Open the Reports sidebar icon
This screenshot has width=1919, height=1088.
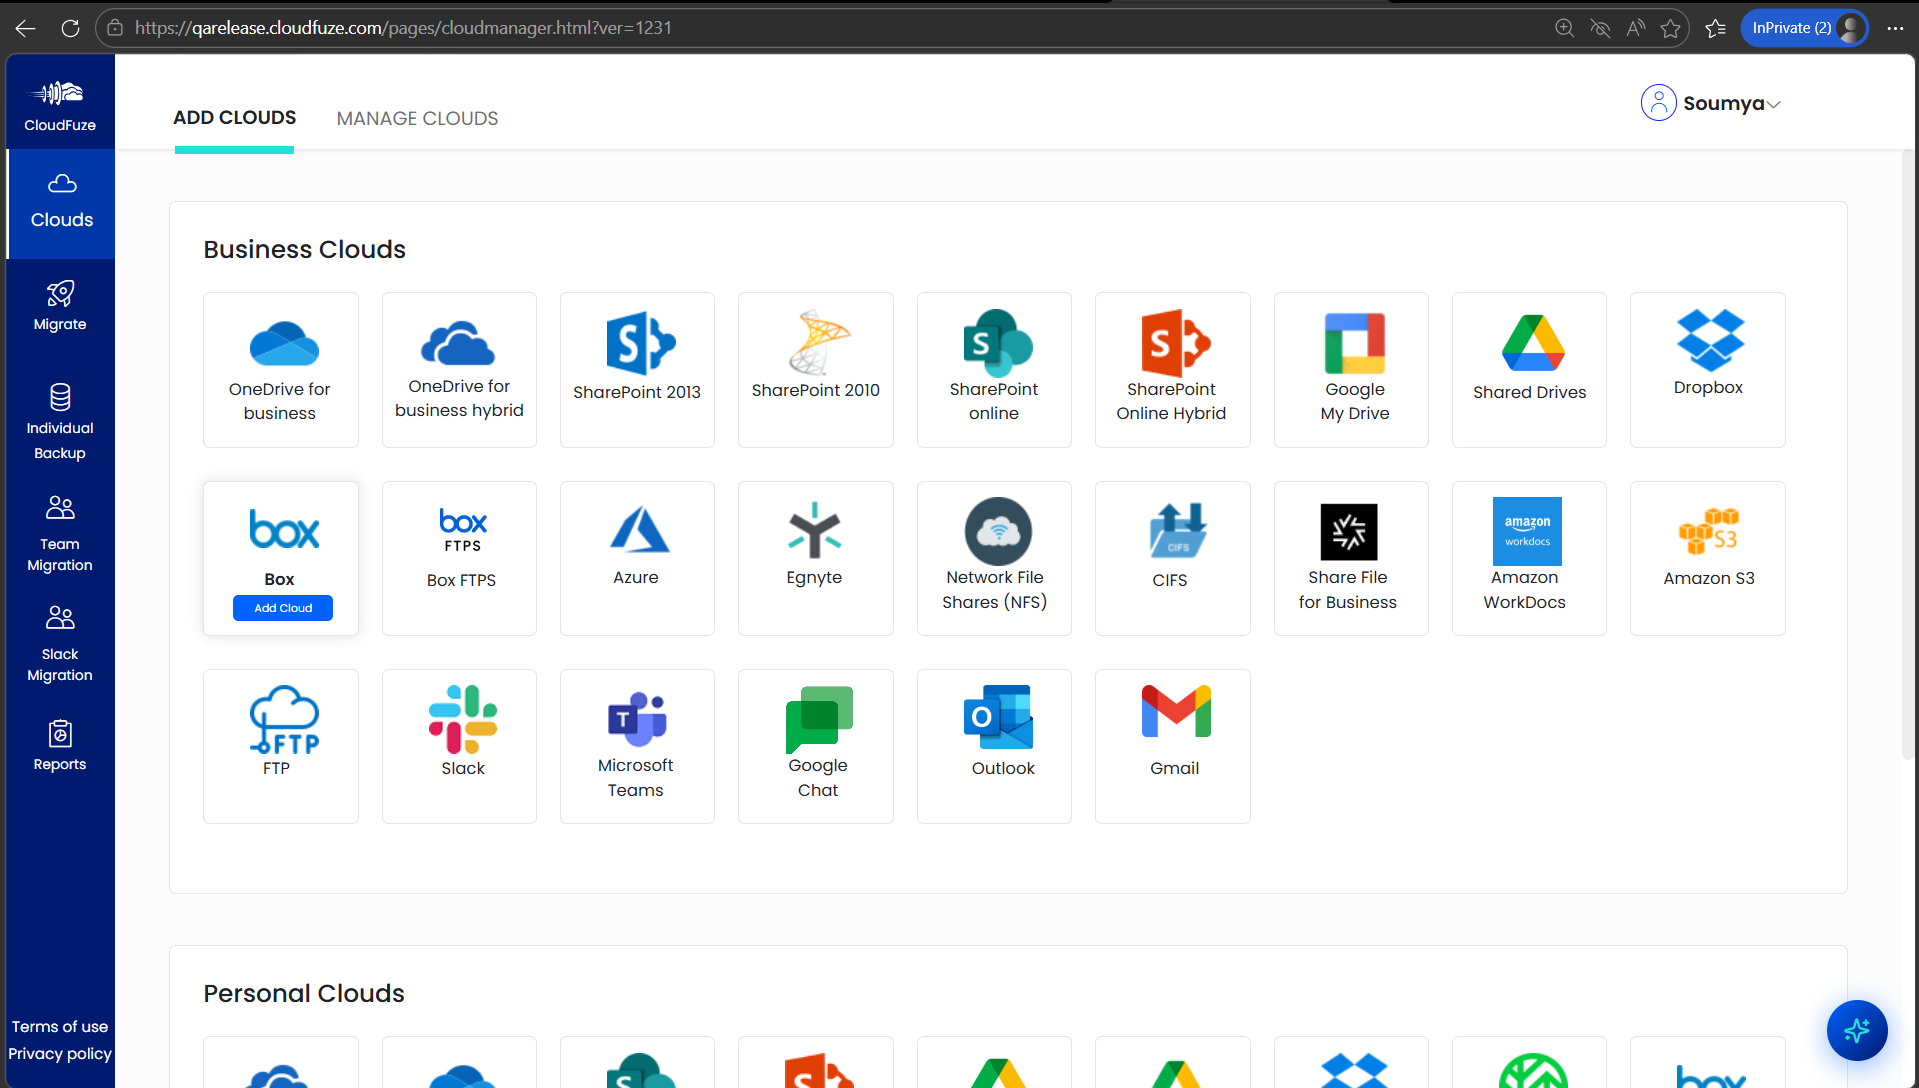point(60,746)
